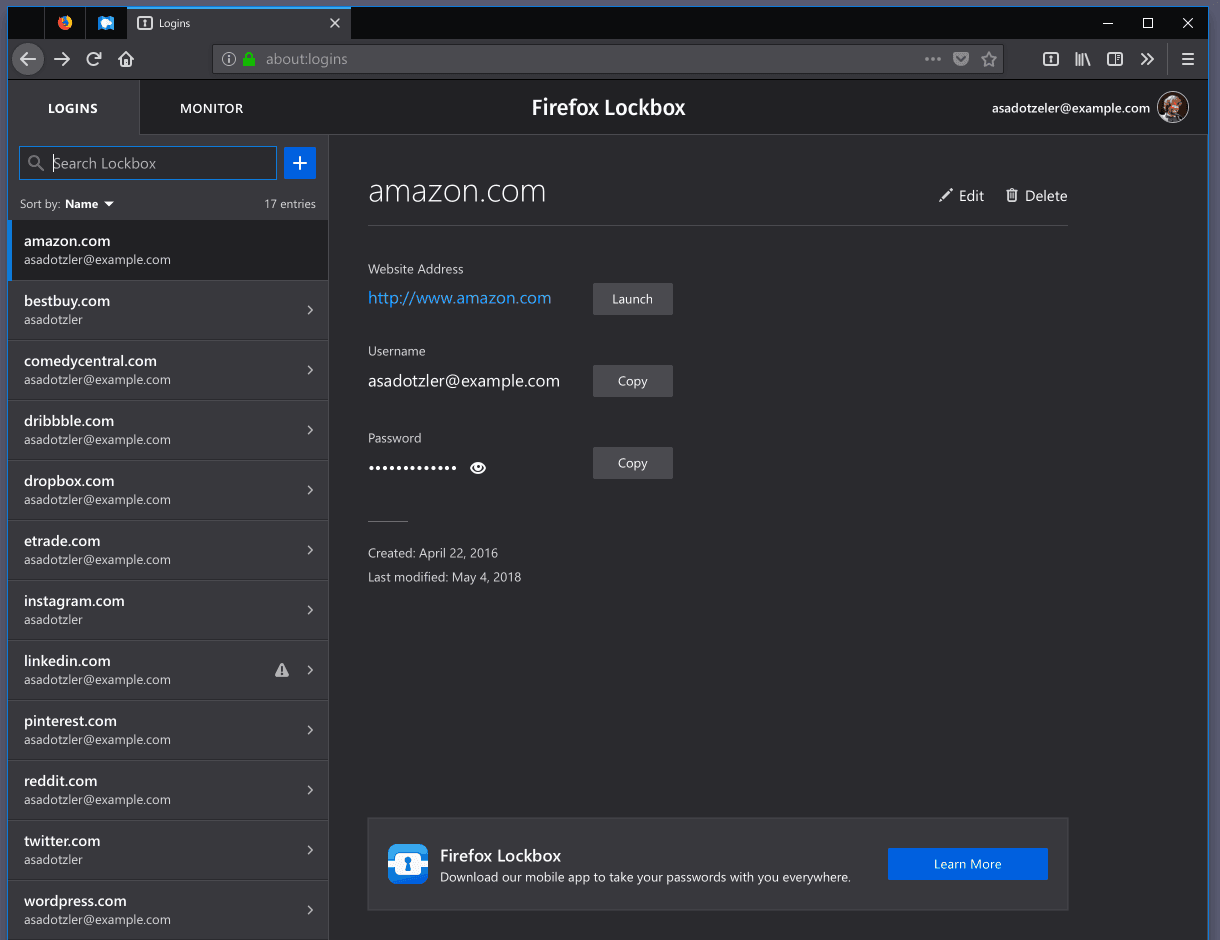This screenshot has width=1220, height=940.
Task: Select the LOGINS tab
Action: tap(72, 108)
